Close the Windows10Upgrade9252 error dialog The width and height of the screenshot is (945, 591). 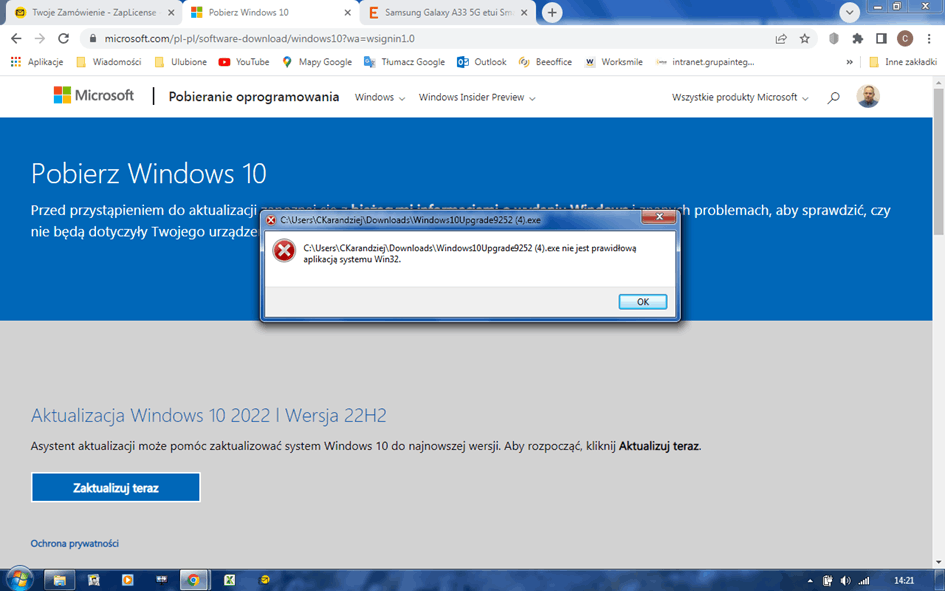point(659,217)
